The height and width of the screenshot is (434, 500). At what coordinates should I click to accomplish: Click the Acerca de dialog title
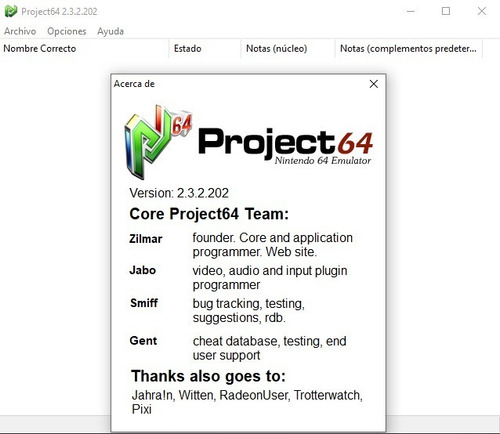click(134, 84)
